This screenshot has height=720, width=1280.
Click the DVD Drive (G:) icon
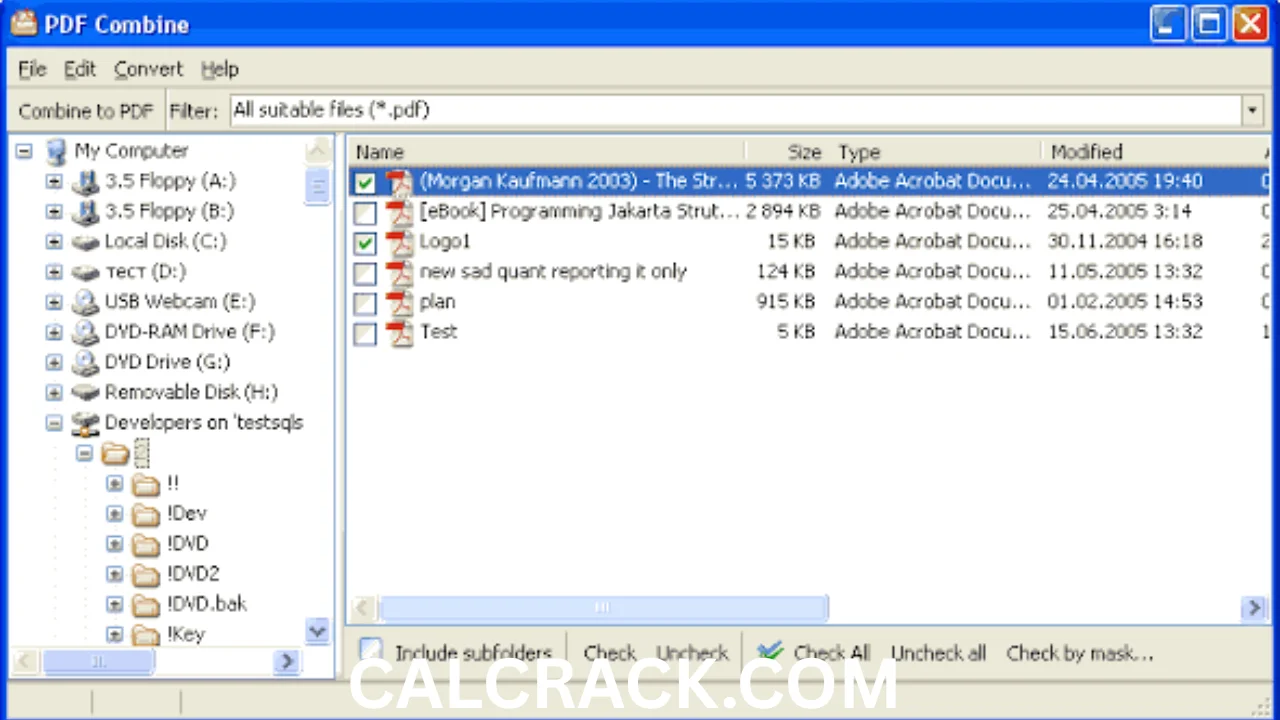pyautogui.click(x=86, y=362)
